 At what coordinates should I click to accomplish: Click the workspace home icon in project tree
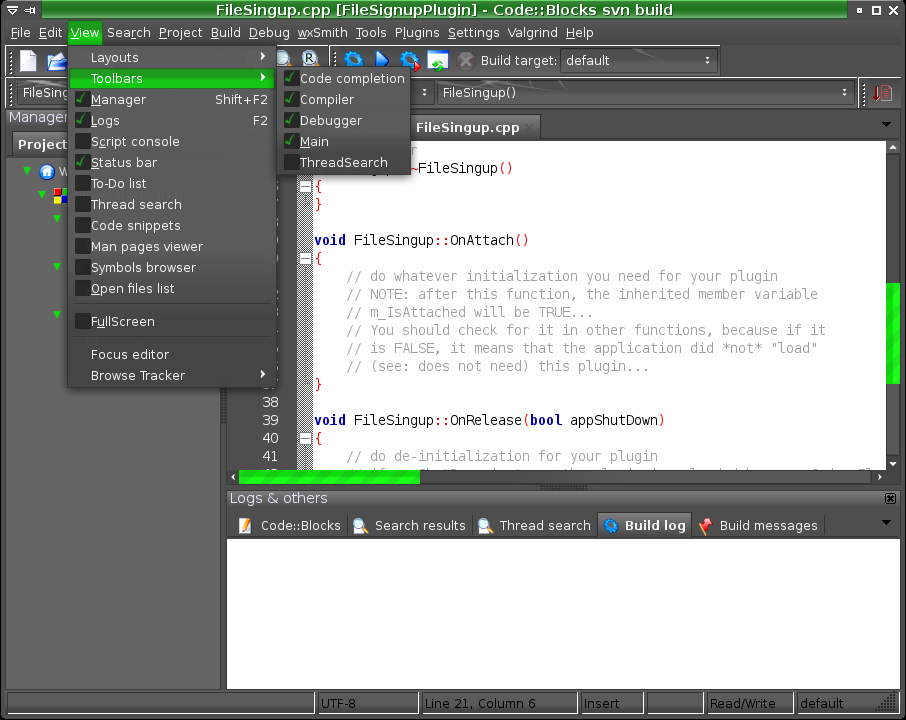pyautogui.click(x=47, y=172)
